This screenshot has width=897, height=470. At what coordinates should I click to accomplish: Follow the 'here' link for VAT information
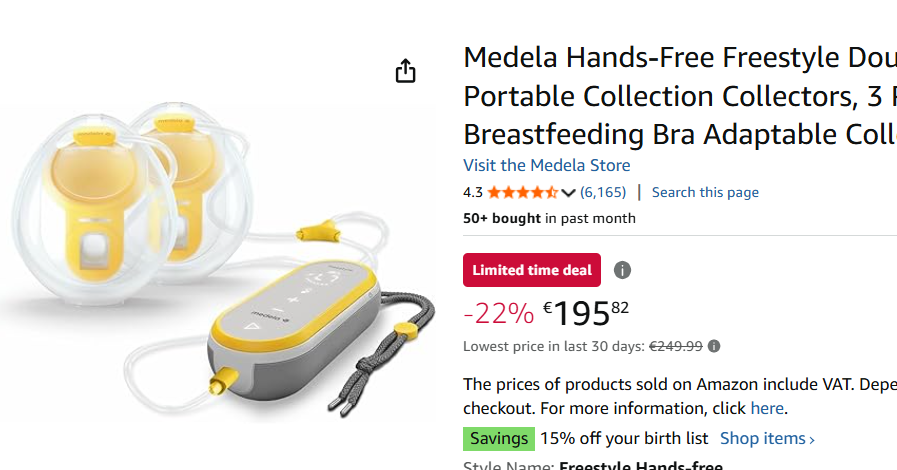coord(767,408)
